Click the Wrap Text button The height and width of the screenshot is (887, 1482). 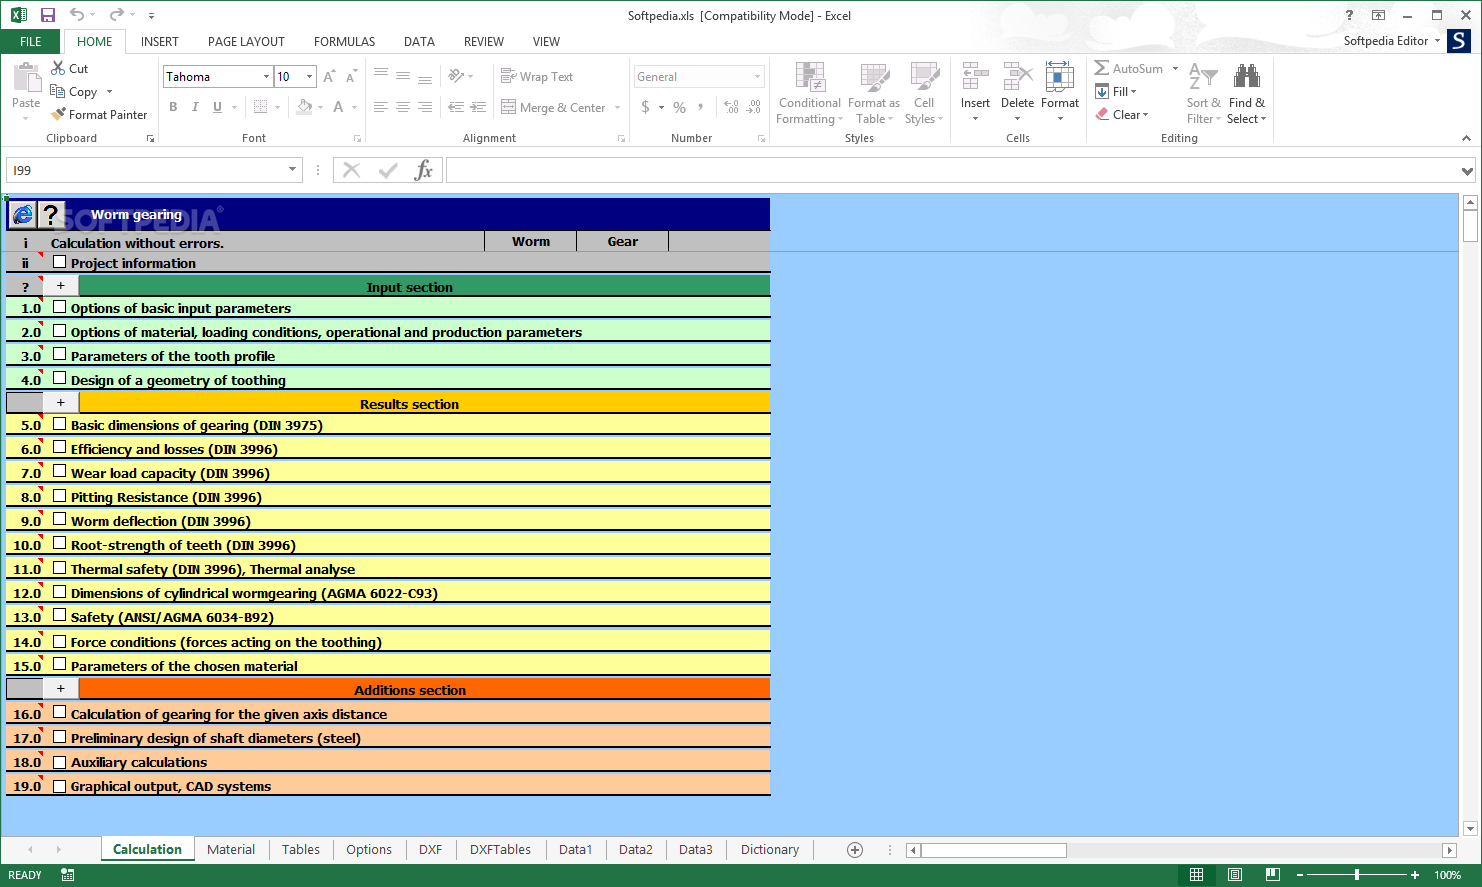click(x=537, y=77)
